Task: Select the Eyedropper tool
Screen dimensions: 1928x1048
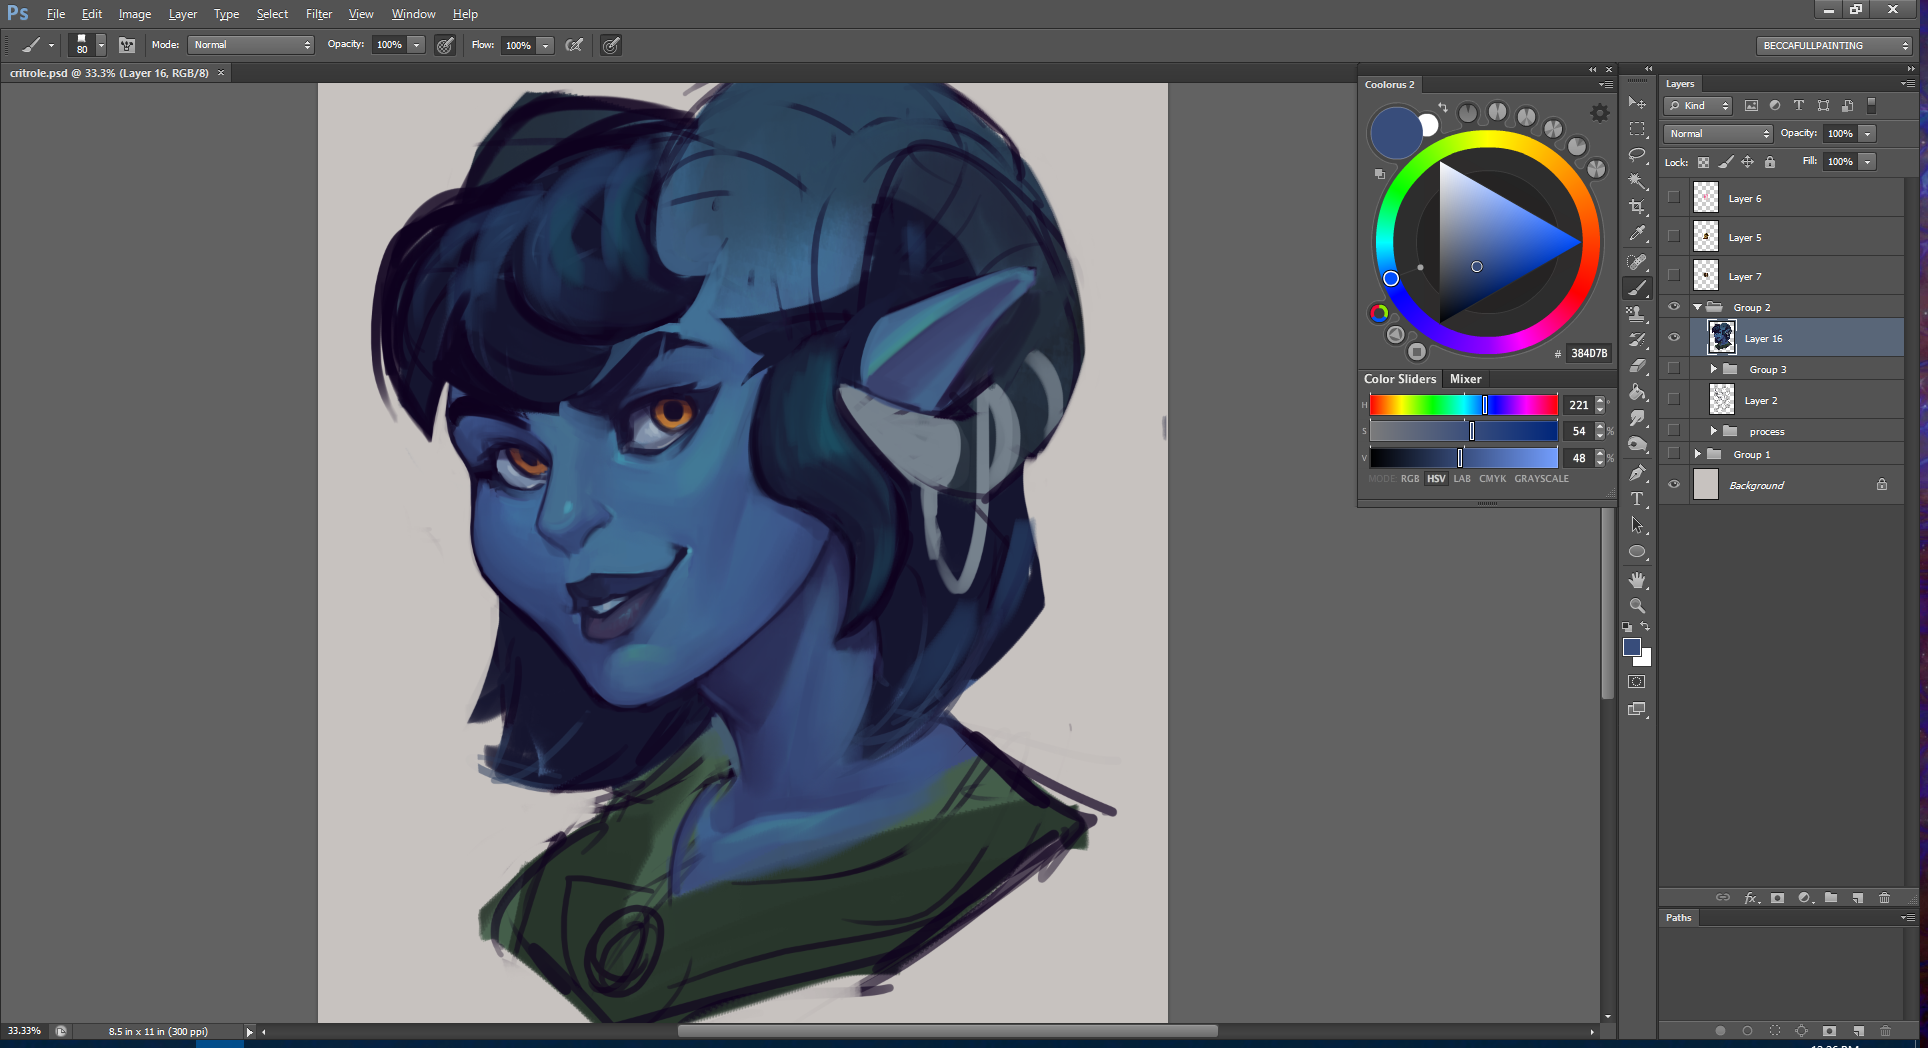Action: (1637, 234)
